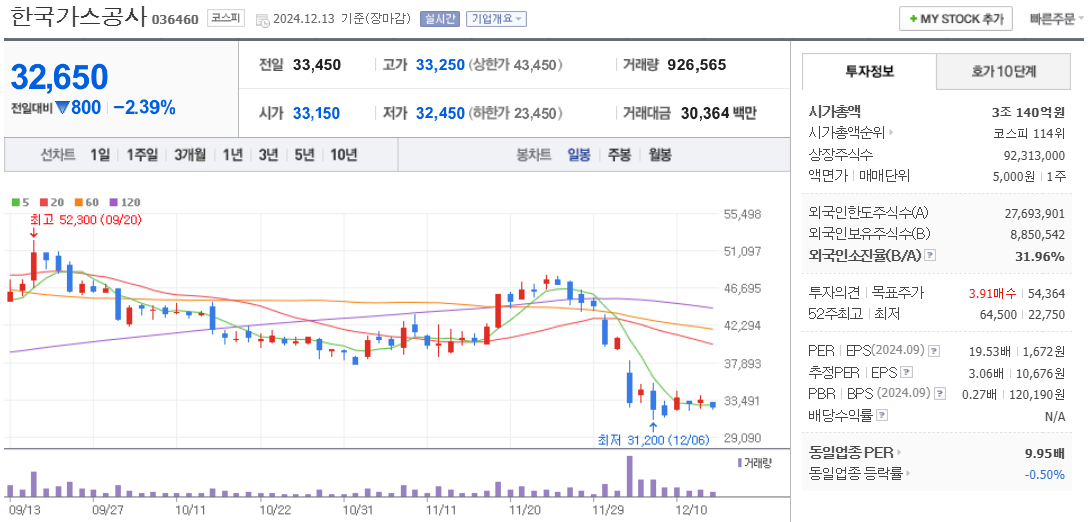Click the help icon beside 외국인소진율(B/A)

(x=931, y=256)
